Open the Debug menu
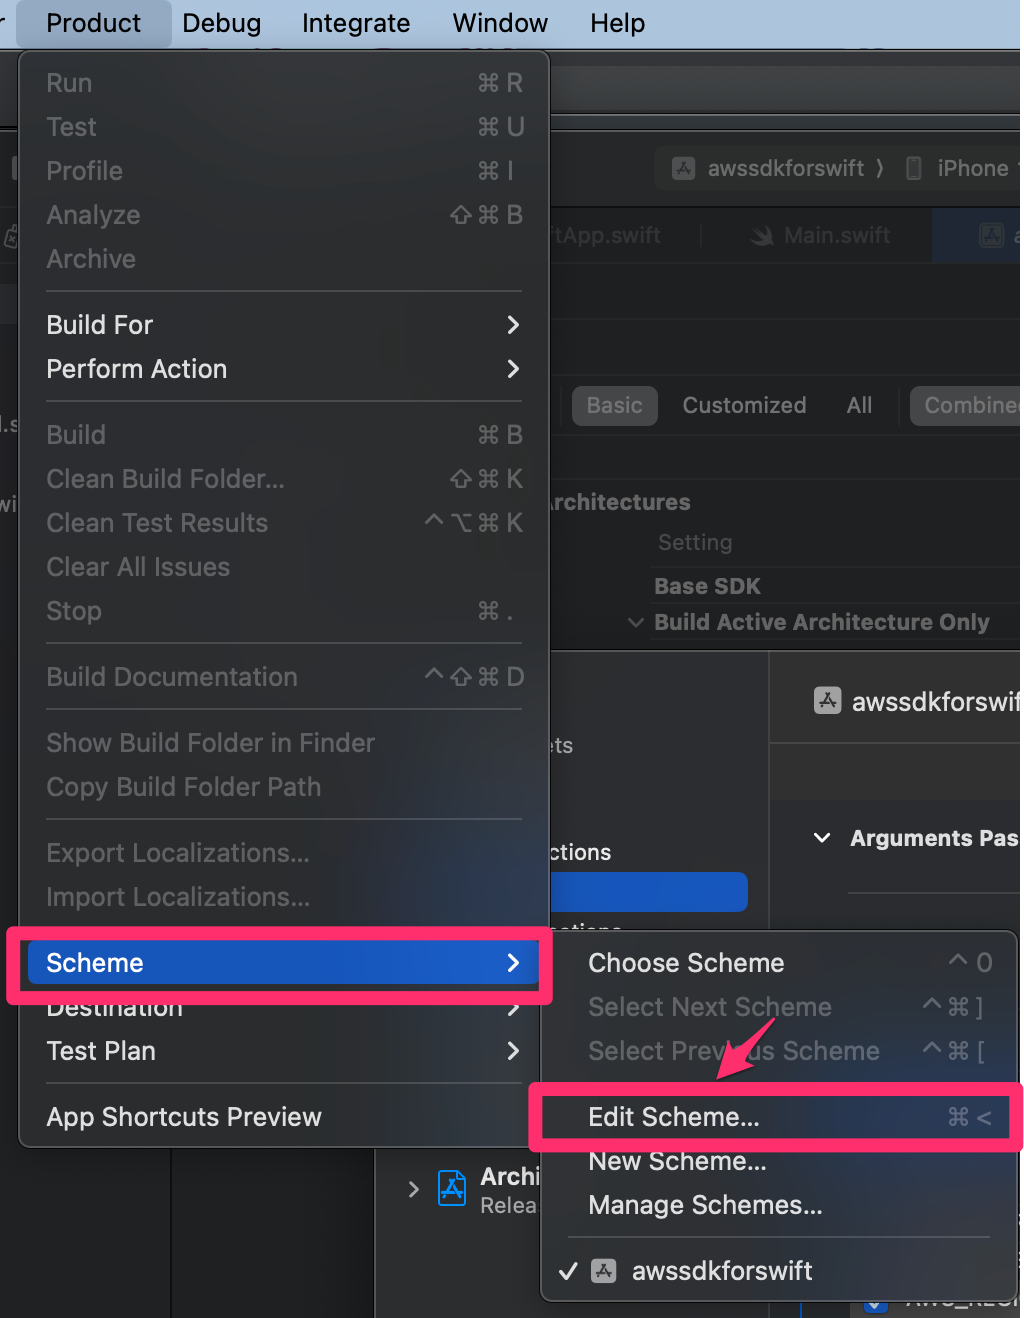Image resolution: width=1024 pixels, height=1318 pixels. click(x=221, y=23)
